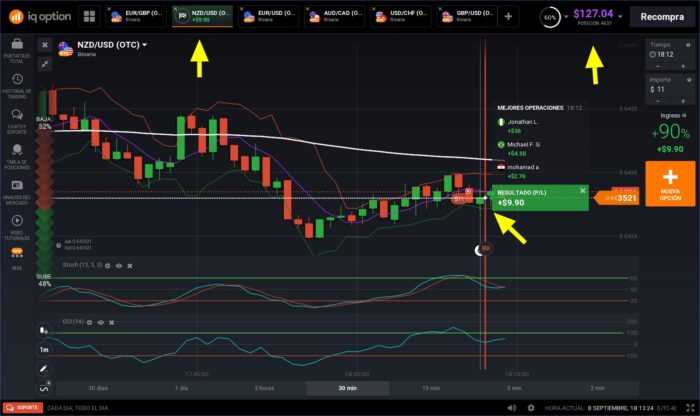Open the candlestick chart type selector
The height and width of the screenshot is (416, 700).
pos(44,331)
